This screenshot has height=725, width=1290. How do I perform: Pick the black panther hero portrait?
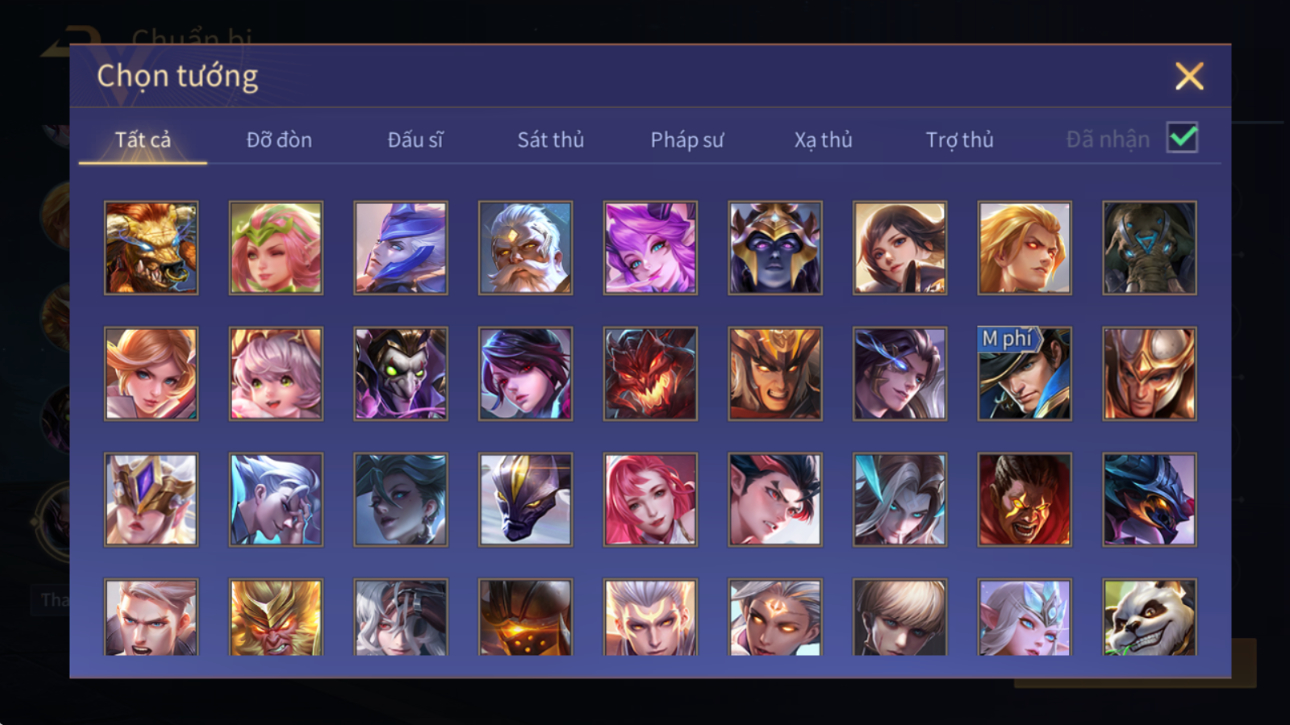pos(525,500)
